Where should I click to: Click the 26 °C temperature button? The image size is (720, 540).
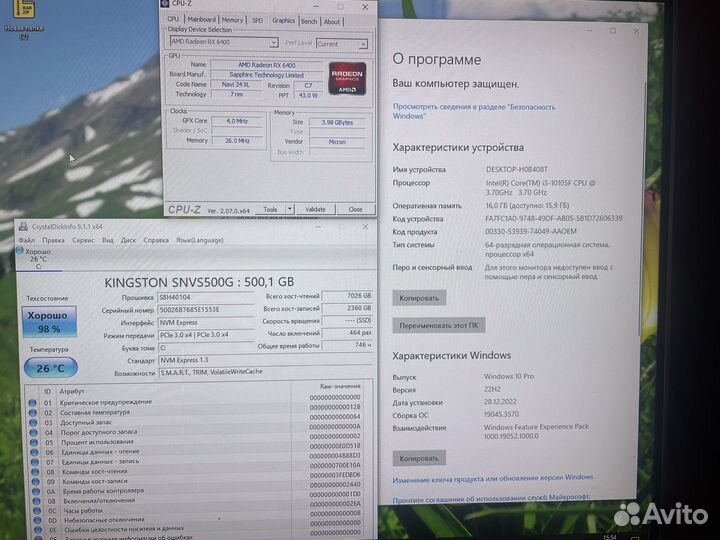pyautogui.click(x=51, y=368)
